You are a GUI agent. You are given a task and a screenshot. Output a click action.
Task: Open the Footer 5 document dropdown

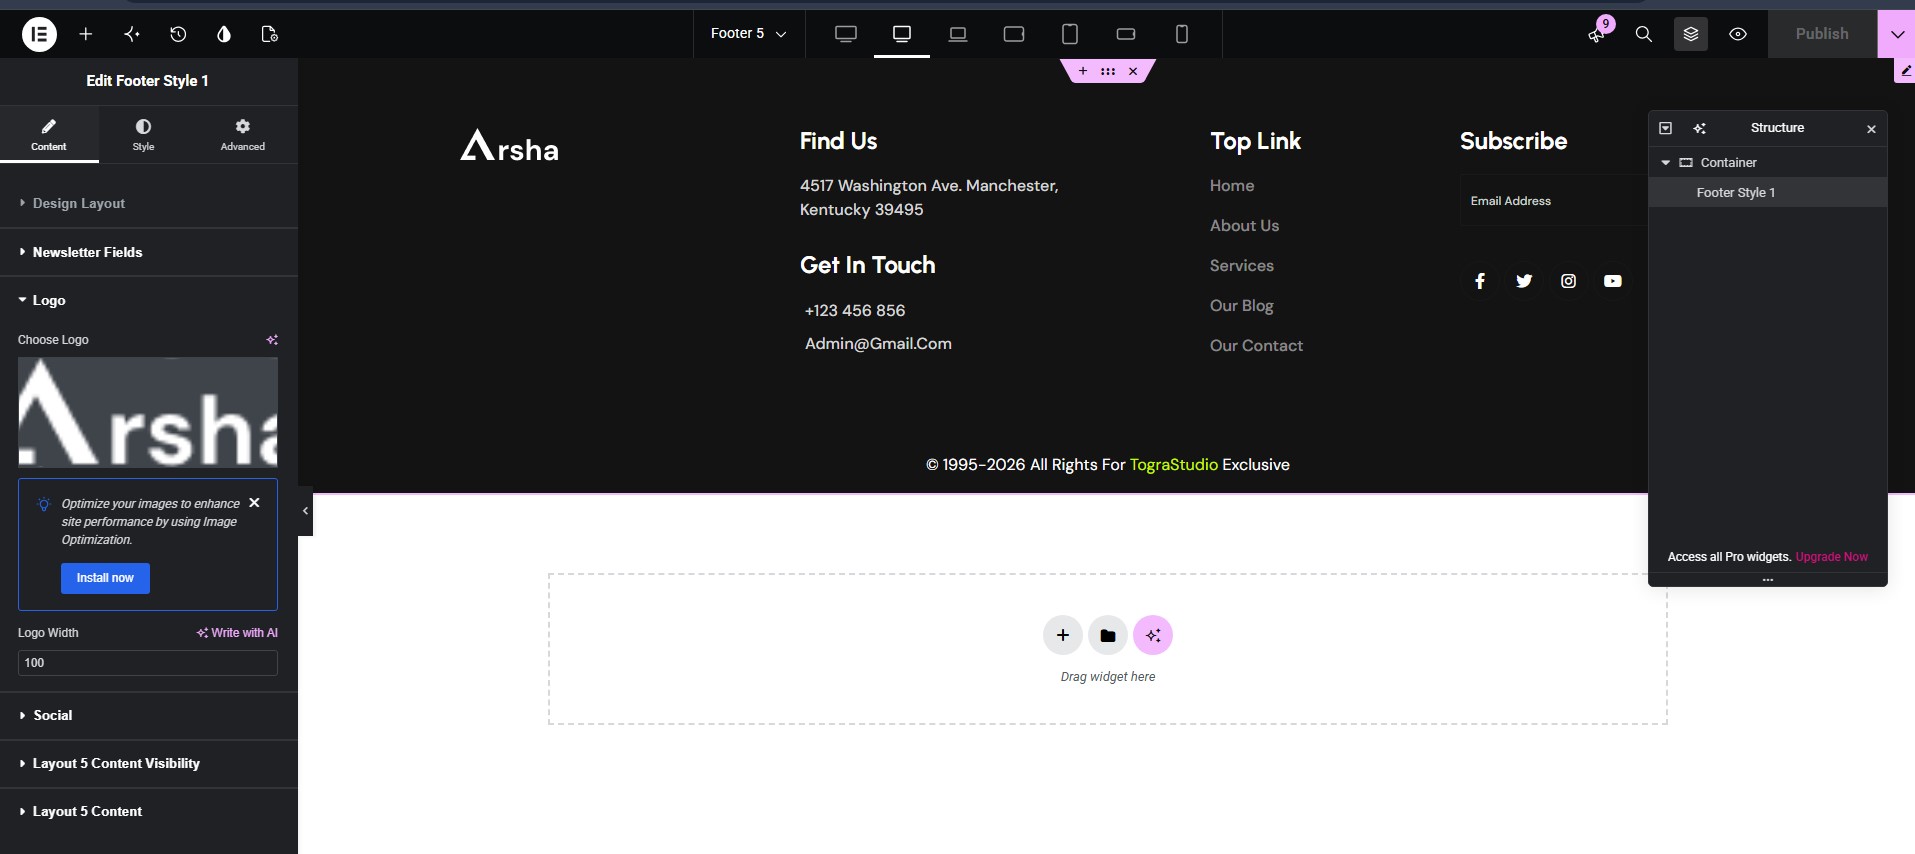point(748,34)
